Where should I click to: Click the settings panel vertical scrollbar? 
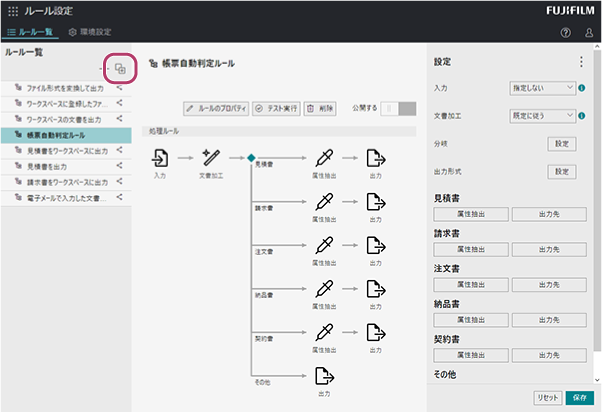[597, 200]
